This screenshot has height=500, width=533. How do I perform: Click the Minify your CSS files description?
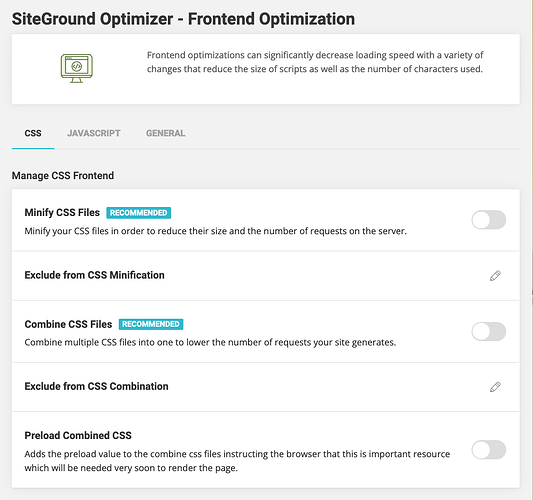[216, 231]
